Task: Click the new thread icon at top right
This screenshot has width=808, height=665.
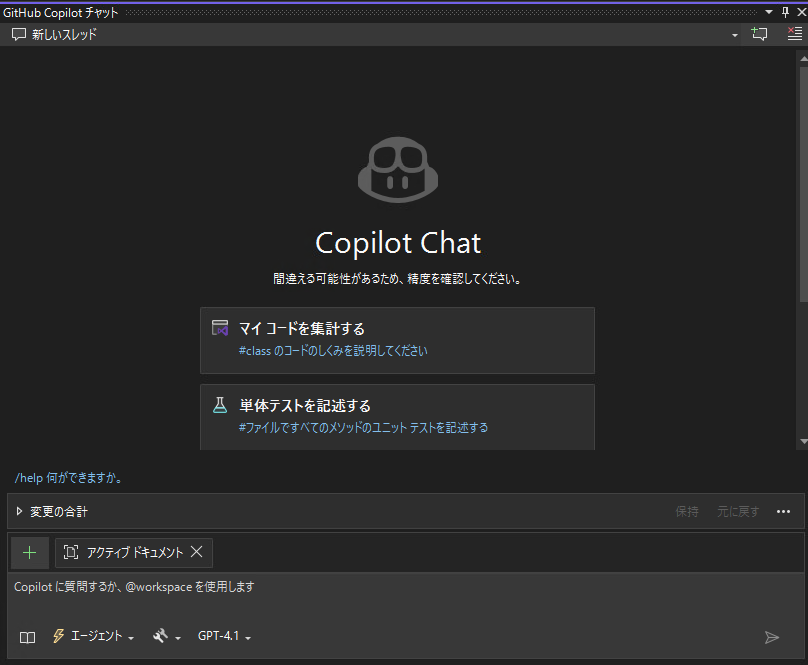Action: pos(760,34)
